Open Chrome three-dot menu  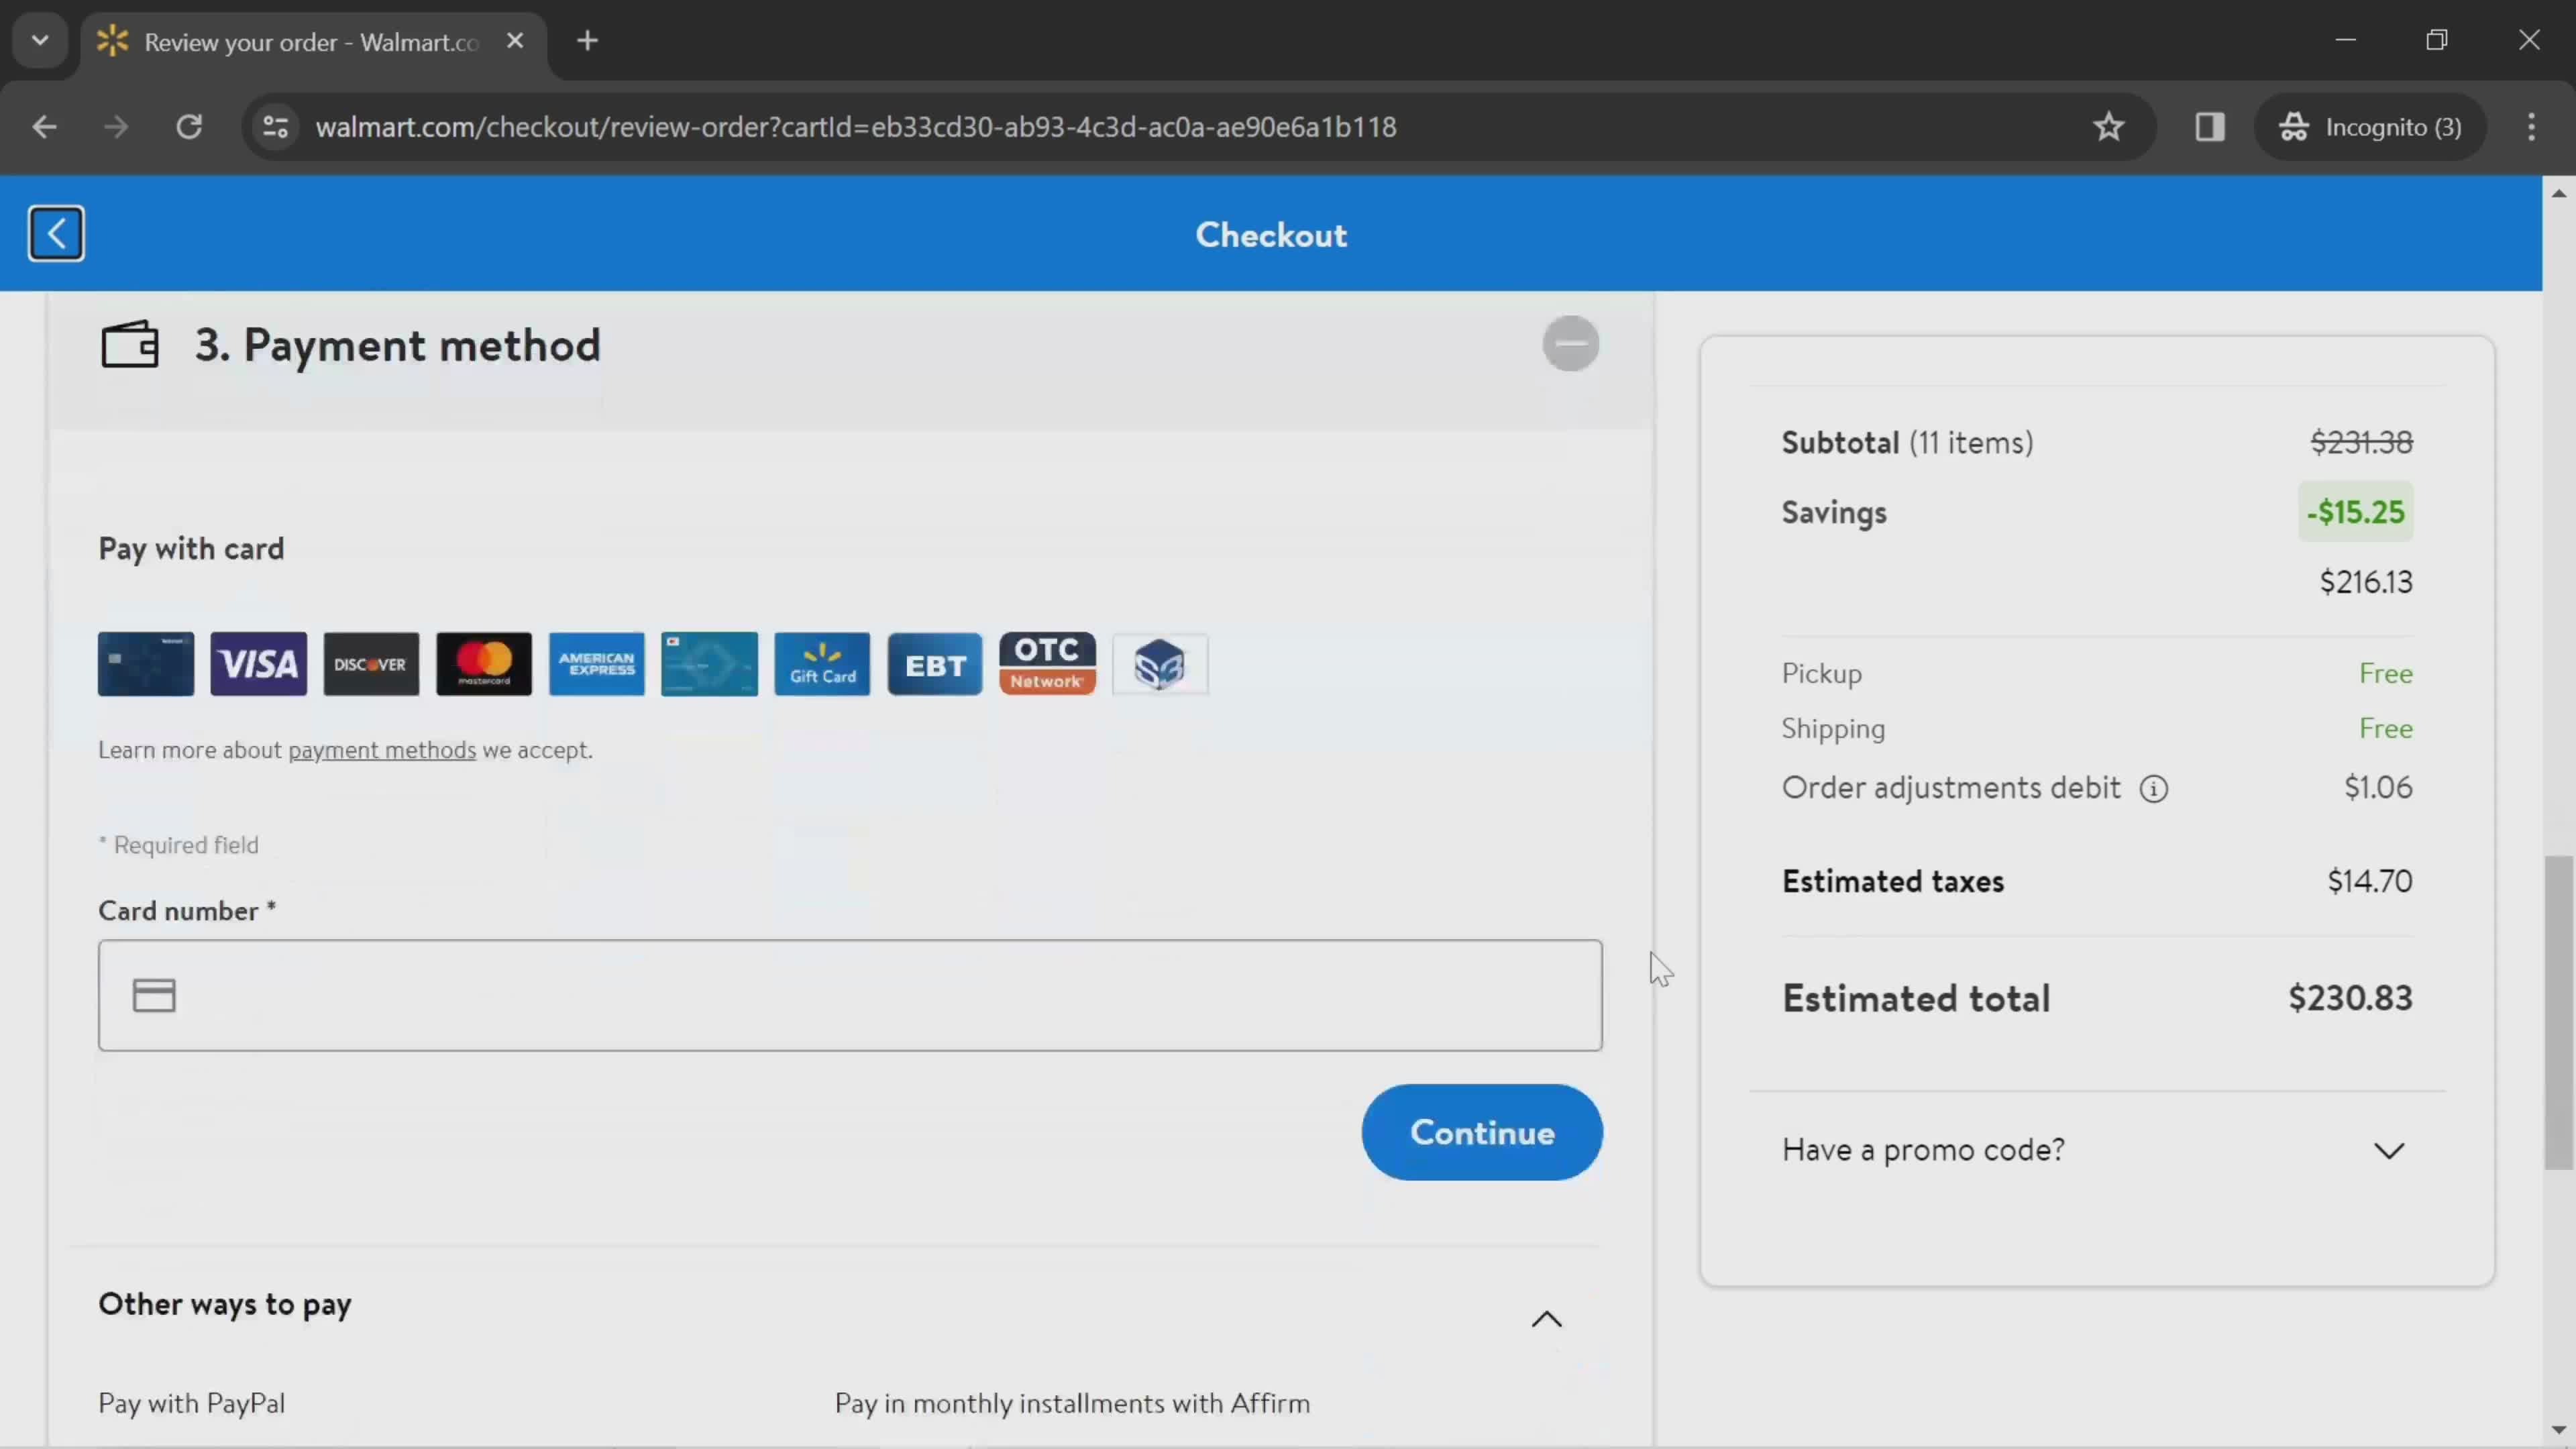click(x=2531, y=127)
